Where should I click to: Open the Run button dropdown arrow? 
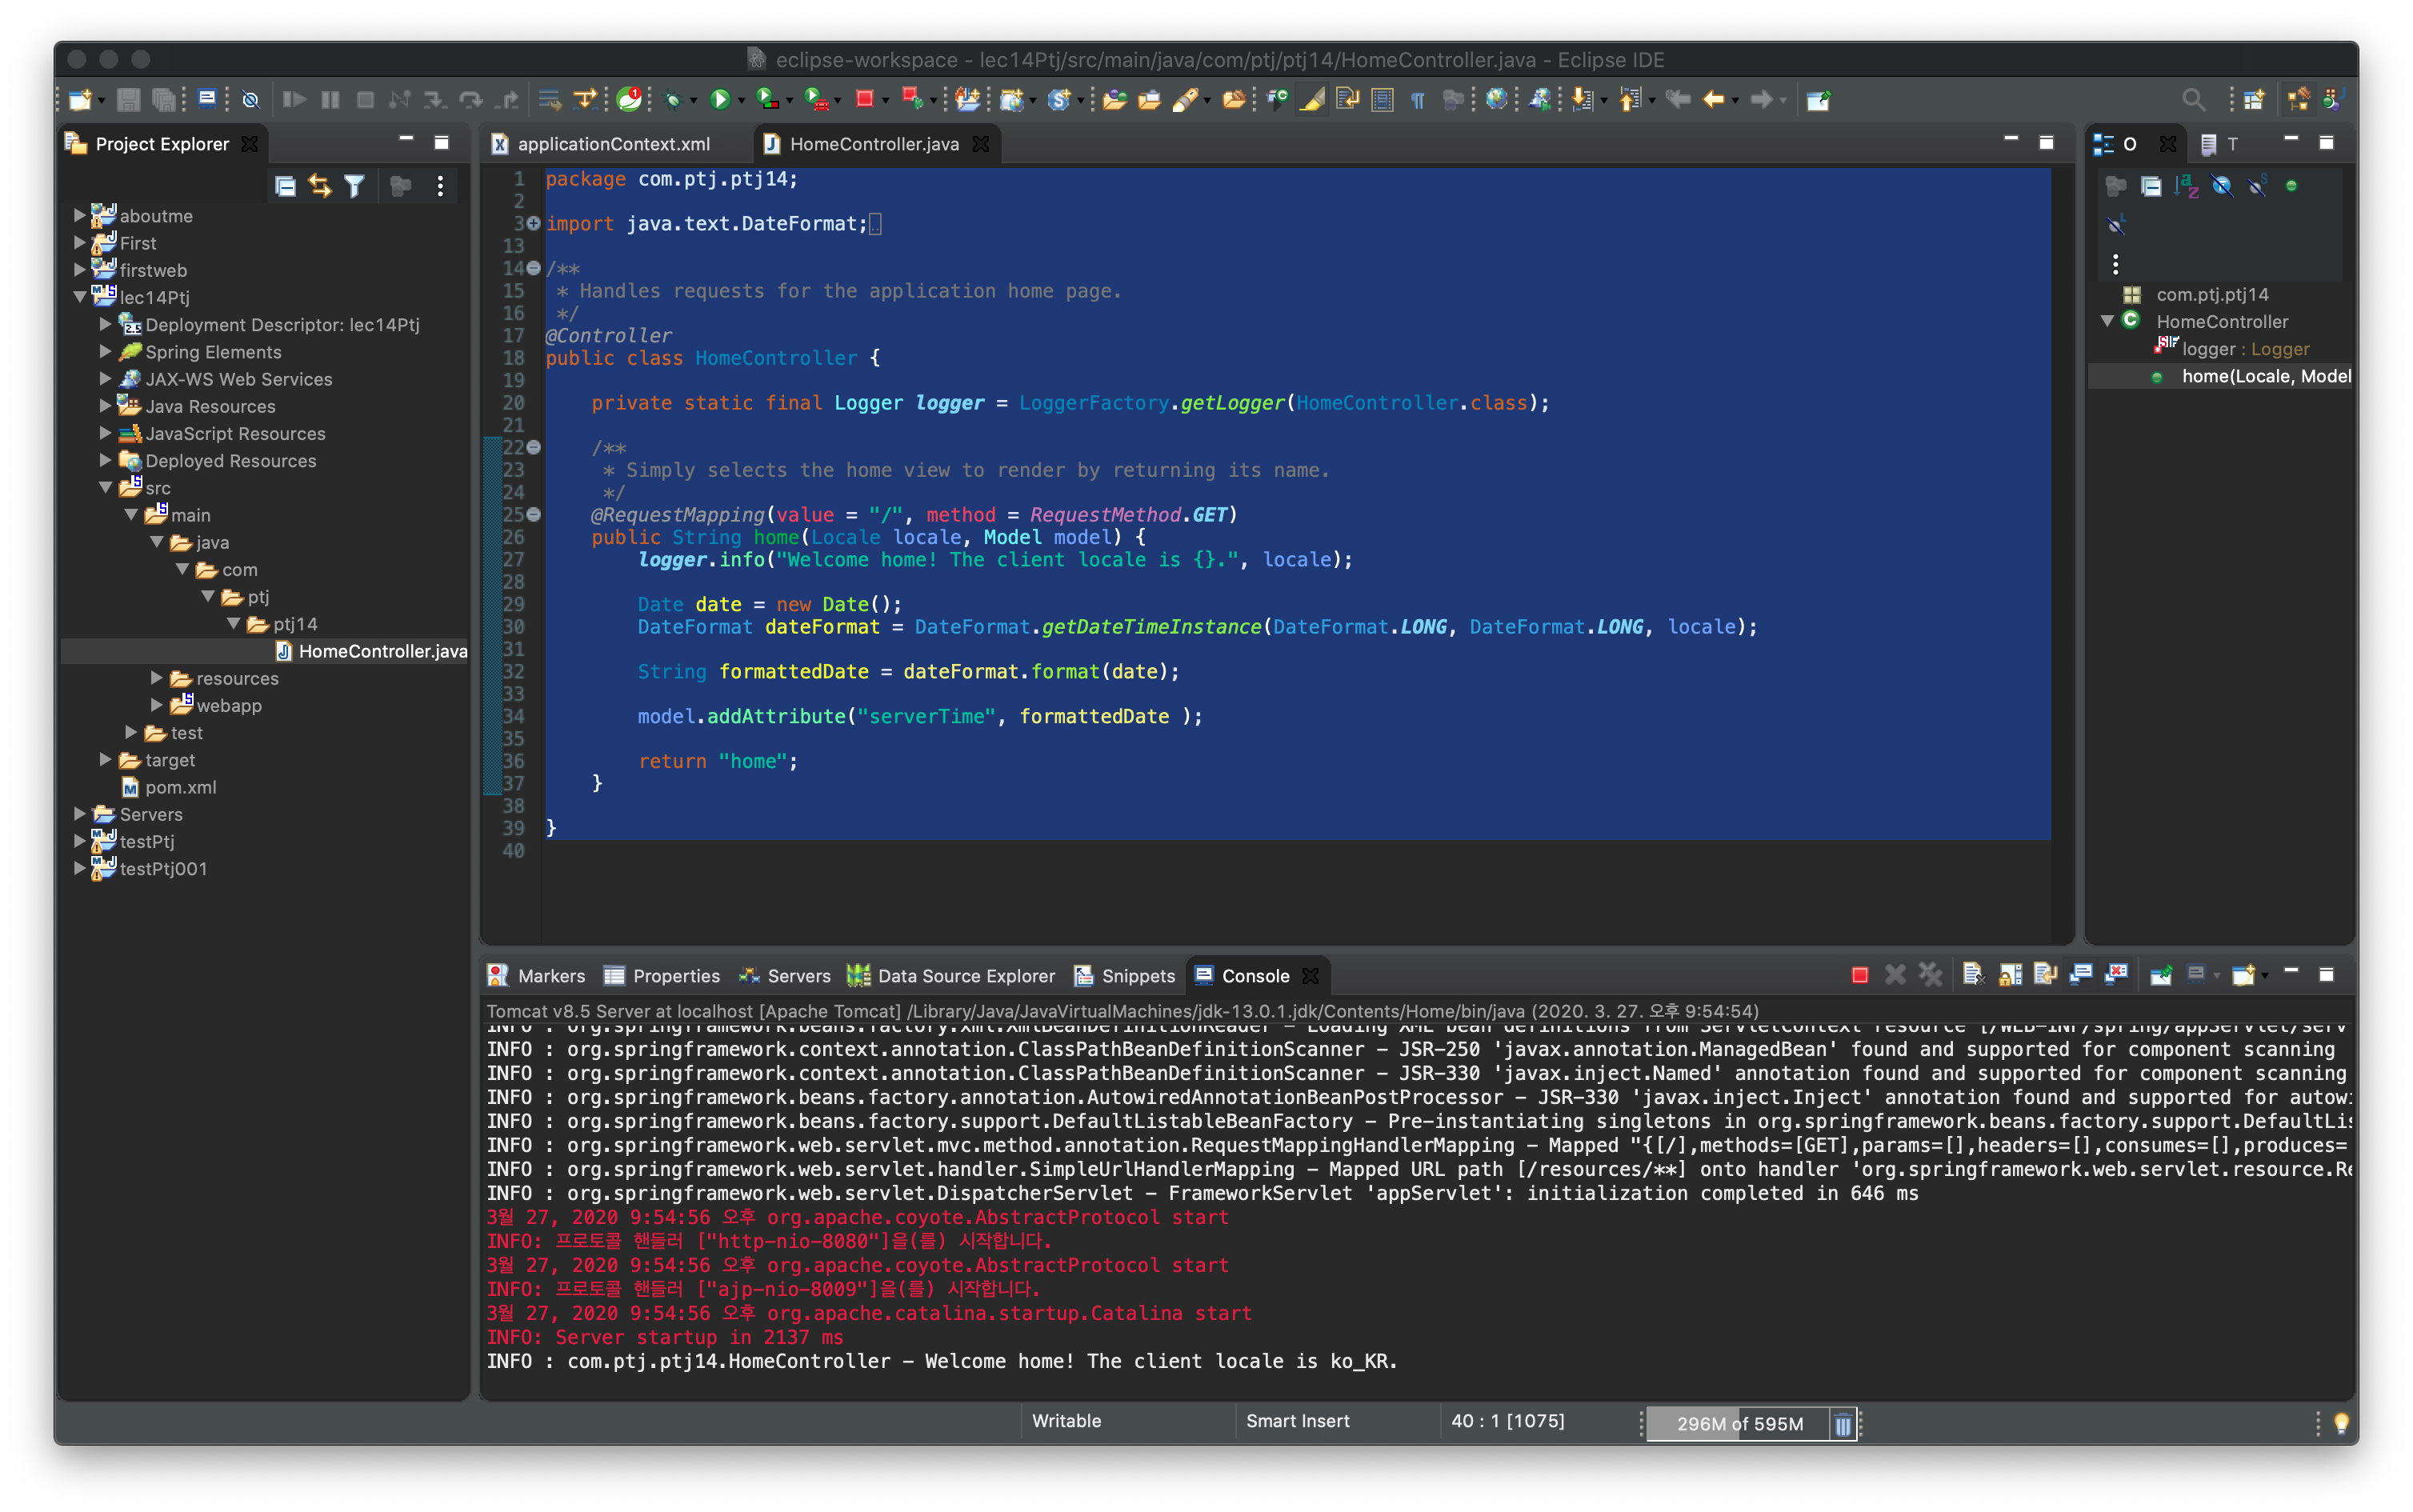point(741,100)
